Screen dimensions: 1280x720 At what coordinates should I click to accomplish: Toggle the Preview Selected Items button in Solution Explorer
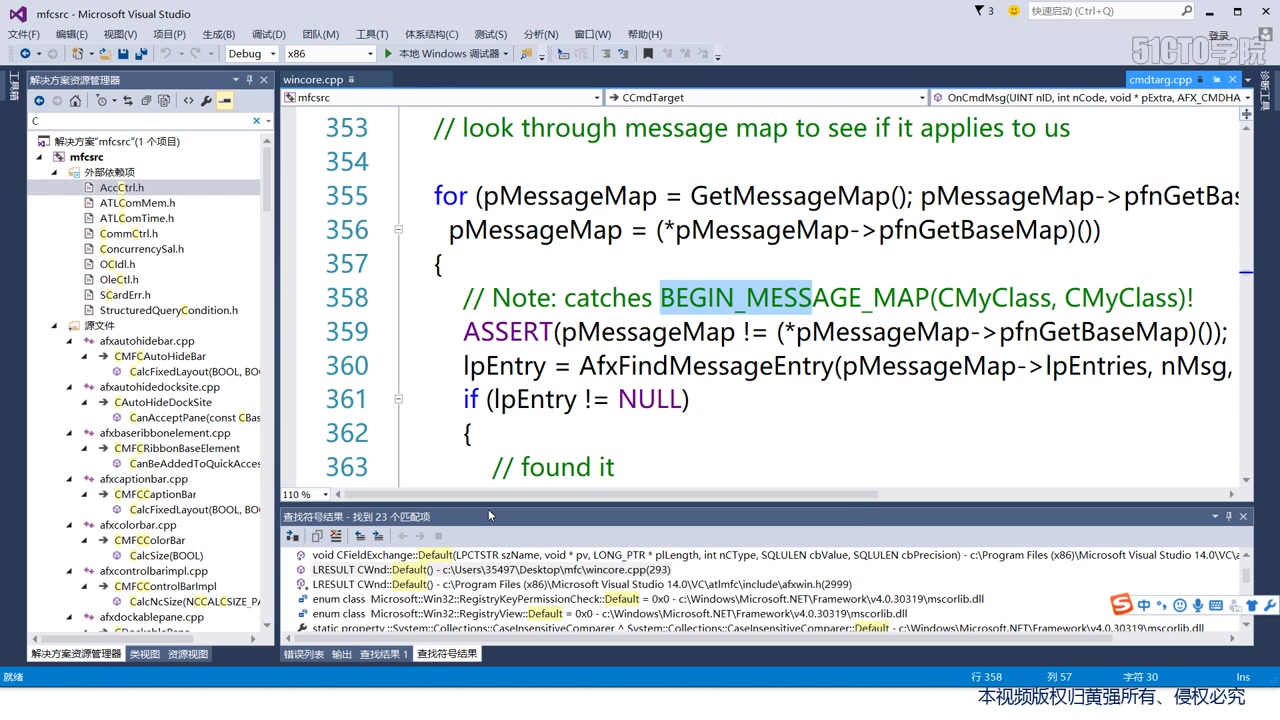point(224,100)
